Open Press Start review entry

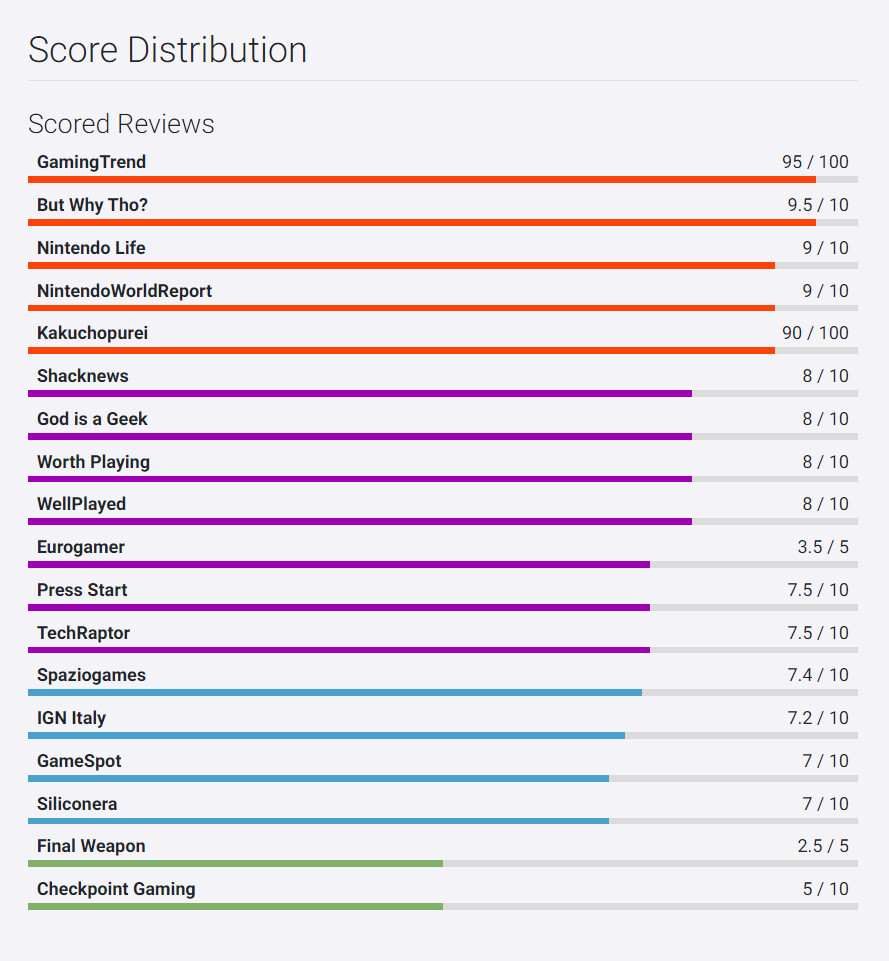pos(82,590)
